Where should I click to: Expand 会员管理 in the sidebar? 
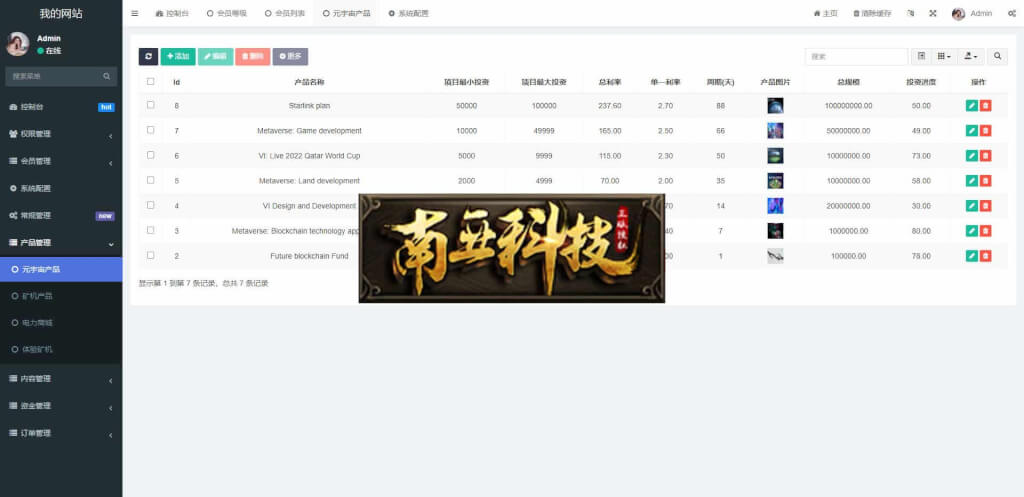61,161
